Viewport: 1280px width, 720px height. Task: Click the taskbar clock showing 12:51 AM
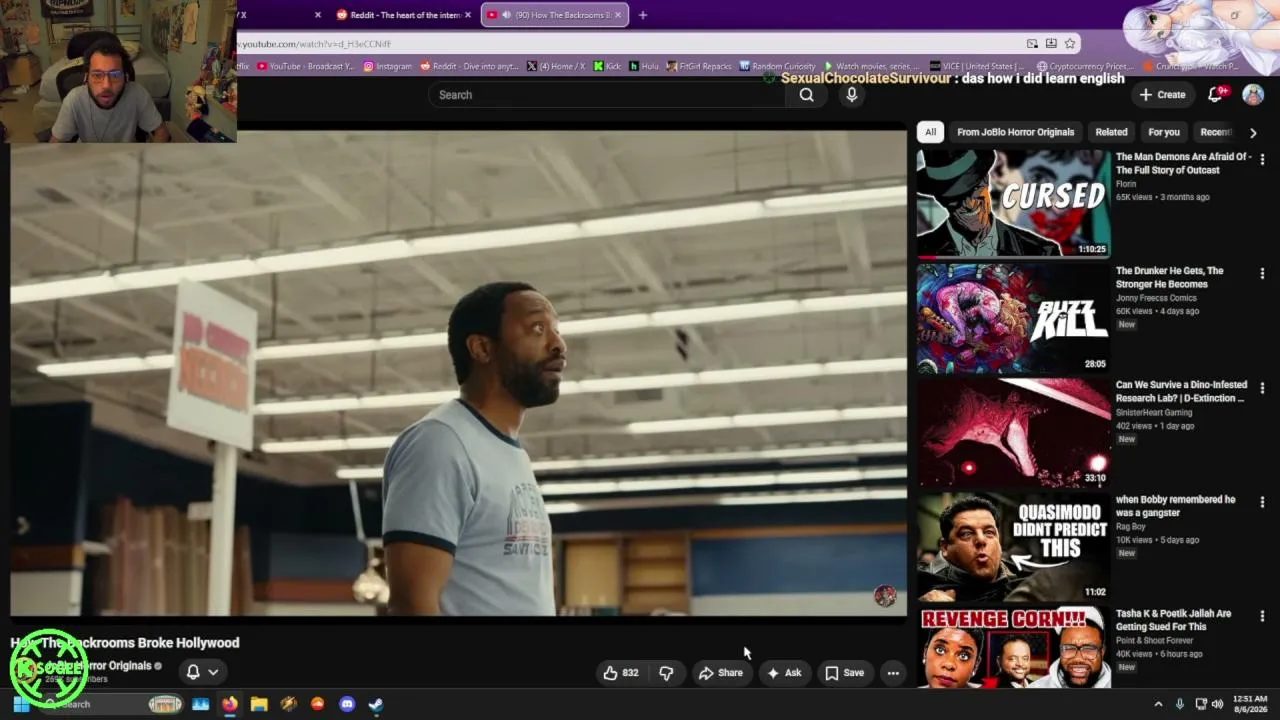1250,704
